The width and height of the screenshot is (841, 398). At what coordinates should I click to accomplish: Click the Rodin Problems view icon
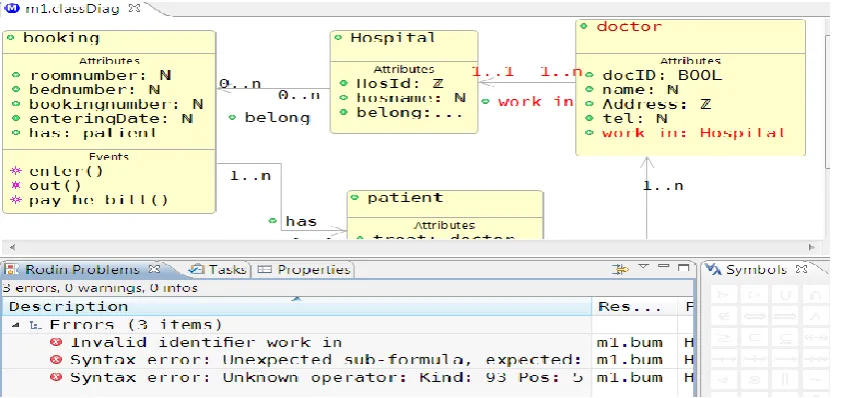point(12,269)
